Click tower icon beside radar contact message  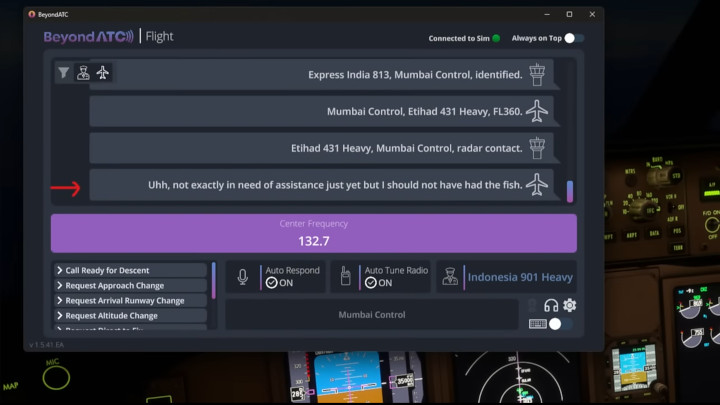pos(537,148)
